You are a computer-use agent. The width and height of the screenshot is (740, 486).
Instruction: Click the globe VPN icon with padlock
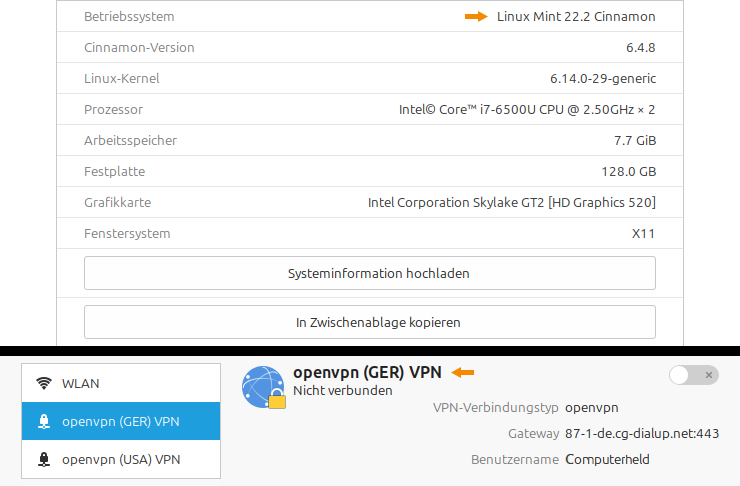click(263, 387)
